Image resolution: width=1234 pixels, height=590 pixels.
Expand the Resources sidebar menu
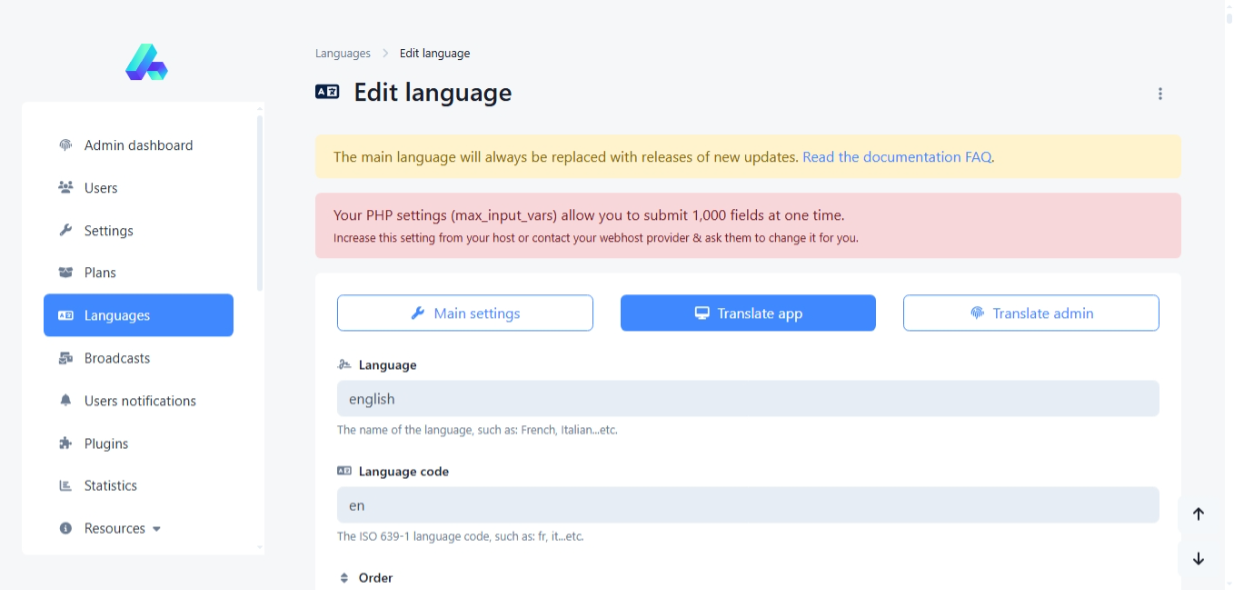tap(115, 529)
